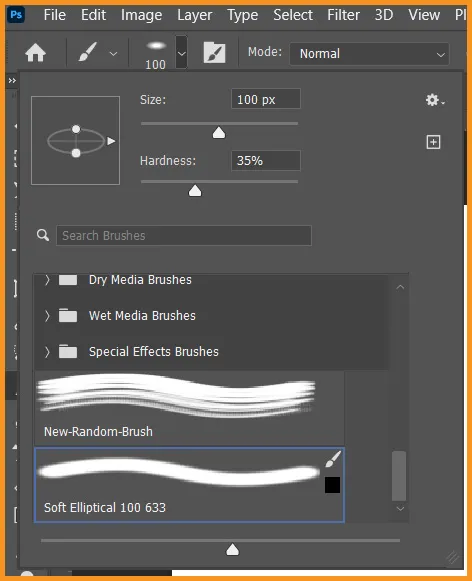Click black color swatch on Soft Elliptical preset
The image size is (472, 581).
pos(332,485)
